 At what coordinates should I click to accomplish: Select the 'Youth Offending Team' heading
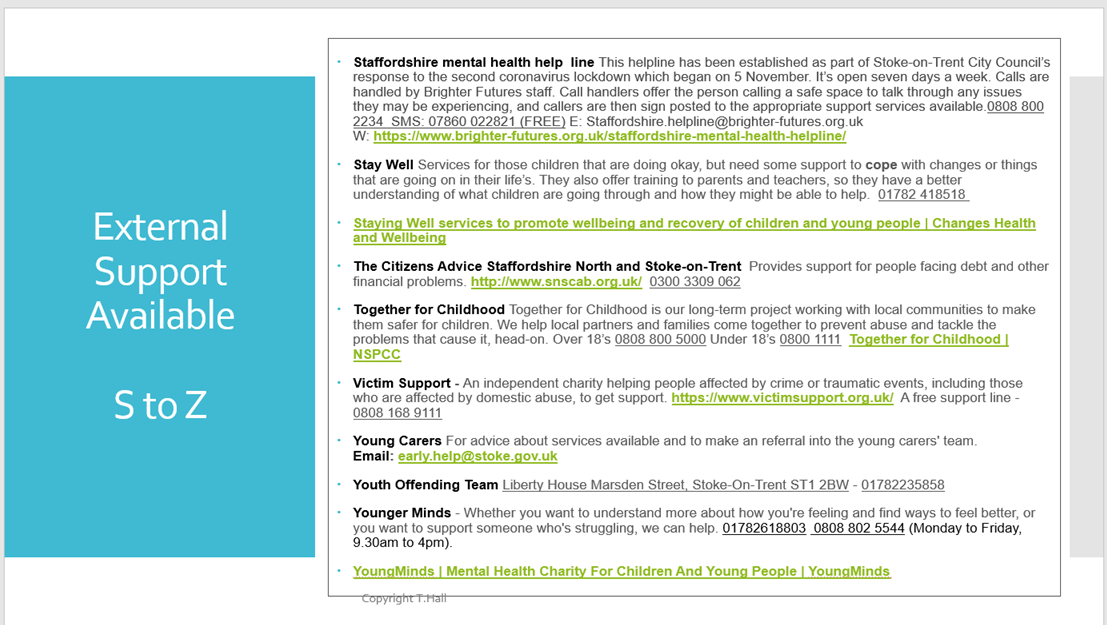425,485
